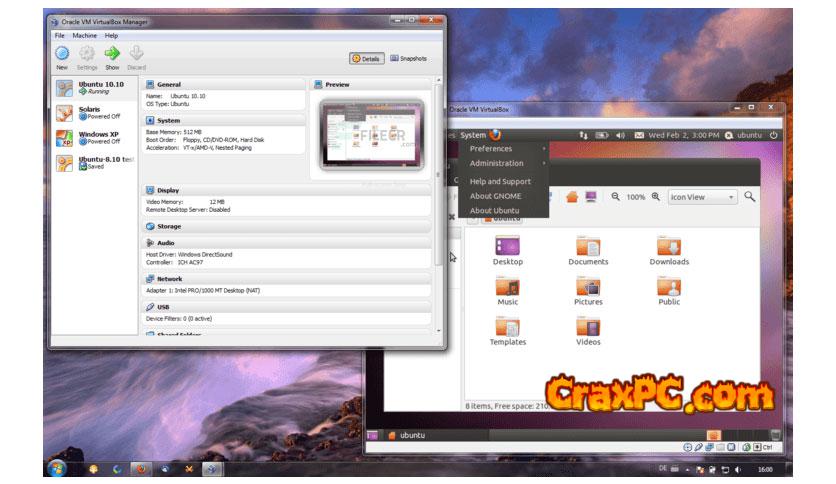The image size is (836, 484).
Task: Click the search magnifier icon in Nautilus
Action: [750, 197]
